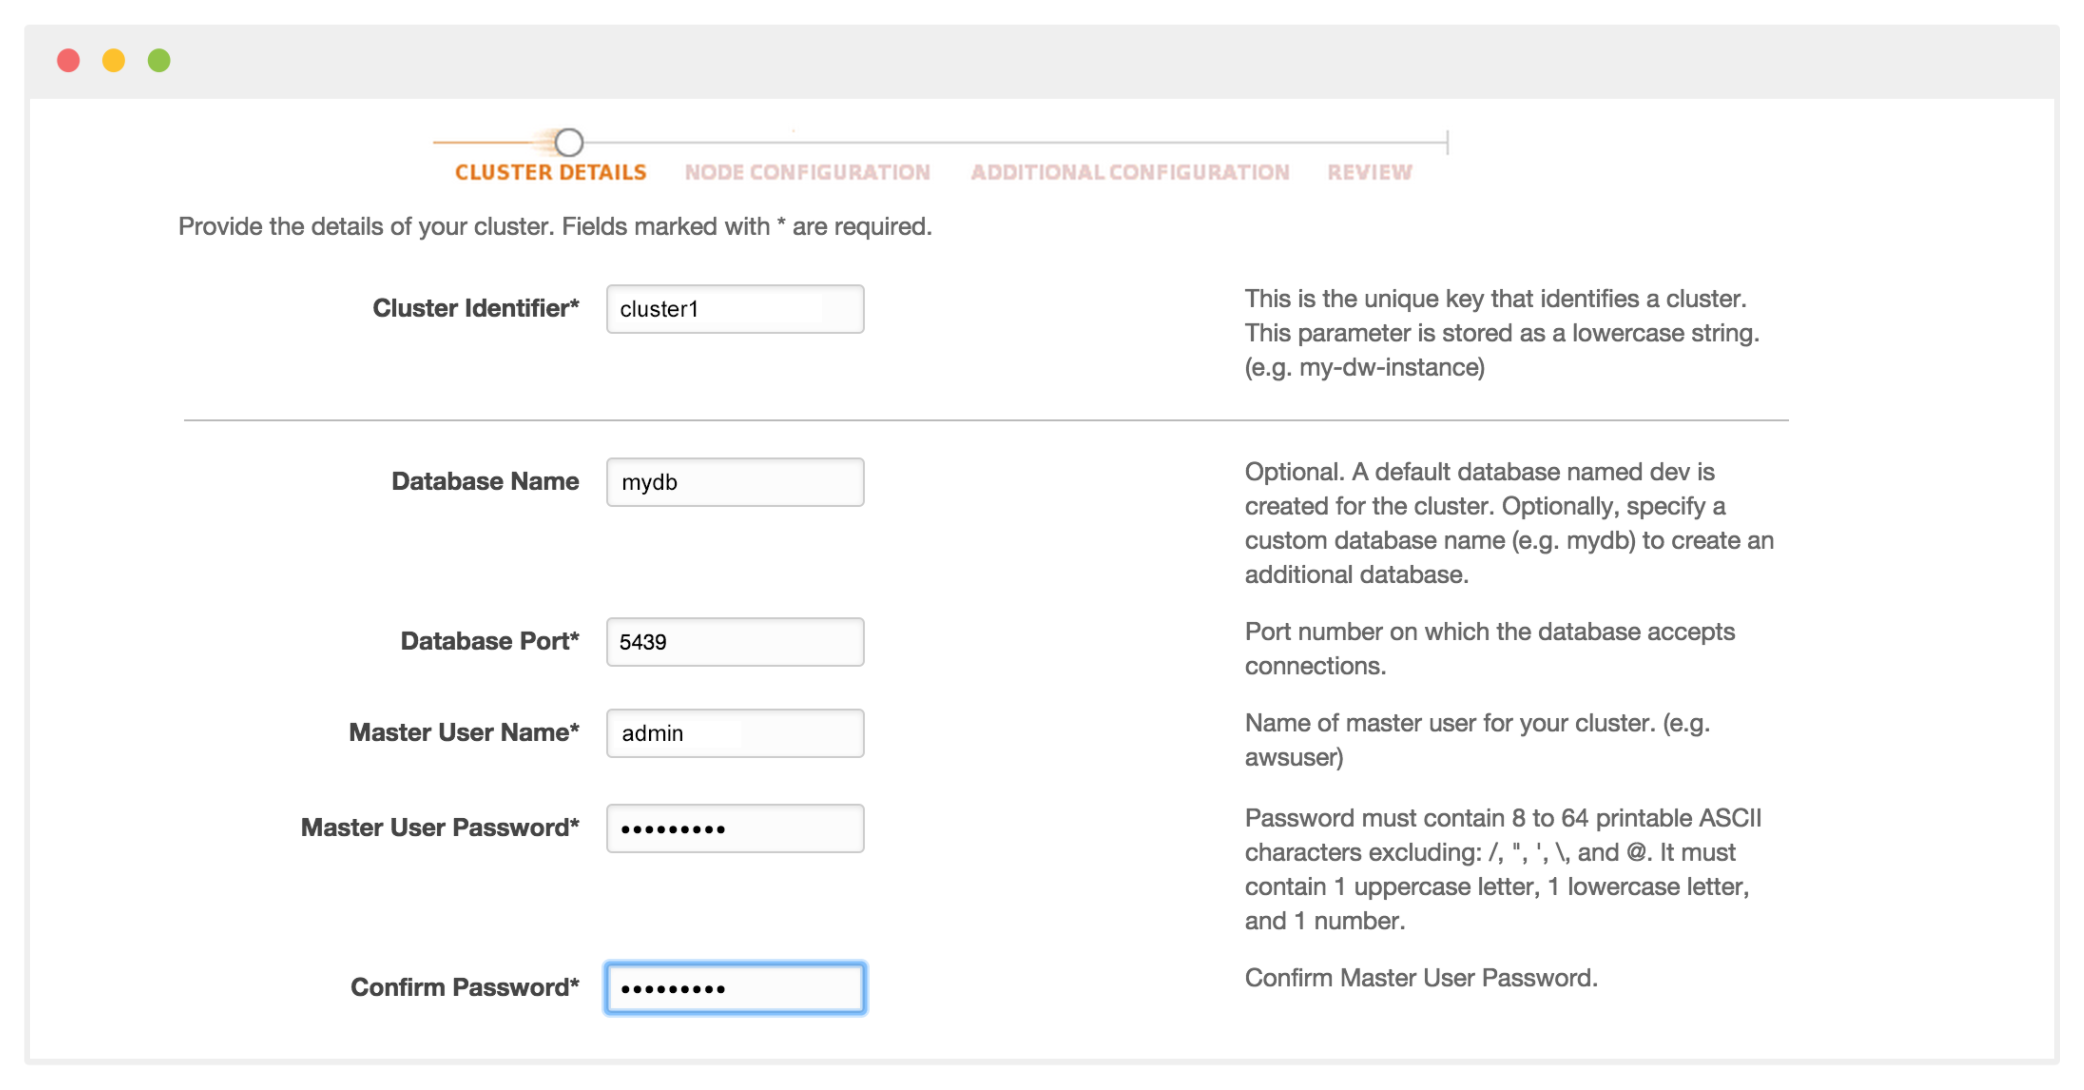Image resolution: width=2084 pixels, height=1090 pixels.
Task: Click the wizard progress indicator circle
Action: 570,142
